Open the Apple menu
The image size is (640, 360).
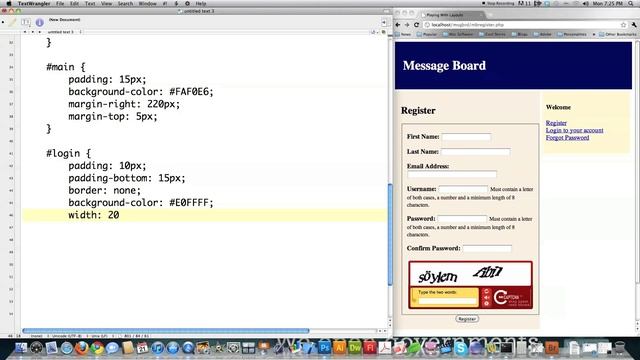(x=9, y=4)
